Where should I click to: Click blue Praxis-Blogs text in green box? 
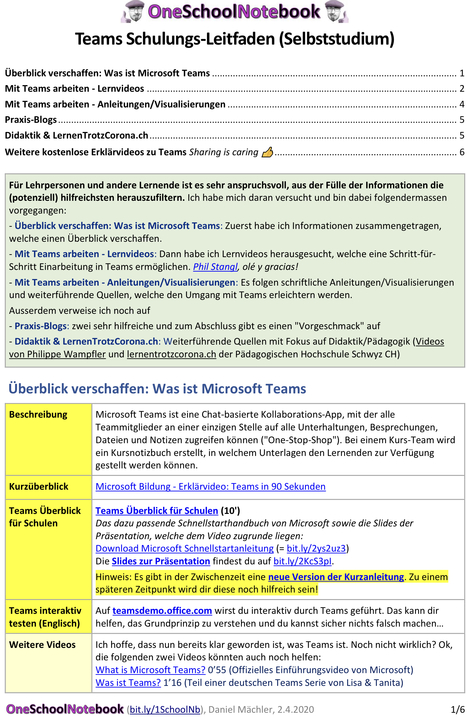tap(41, 326)
